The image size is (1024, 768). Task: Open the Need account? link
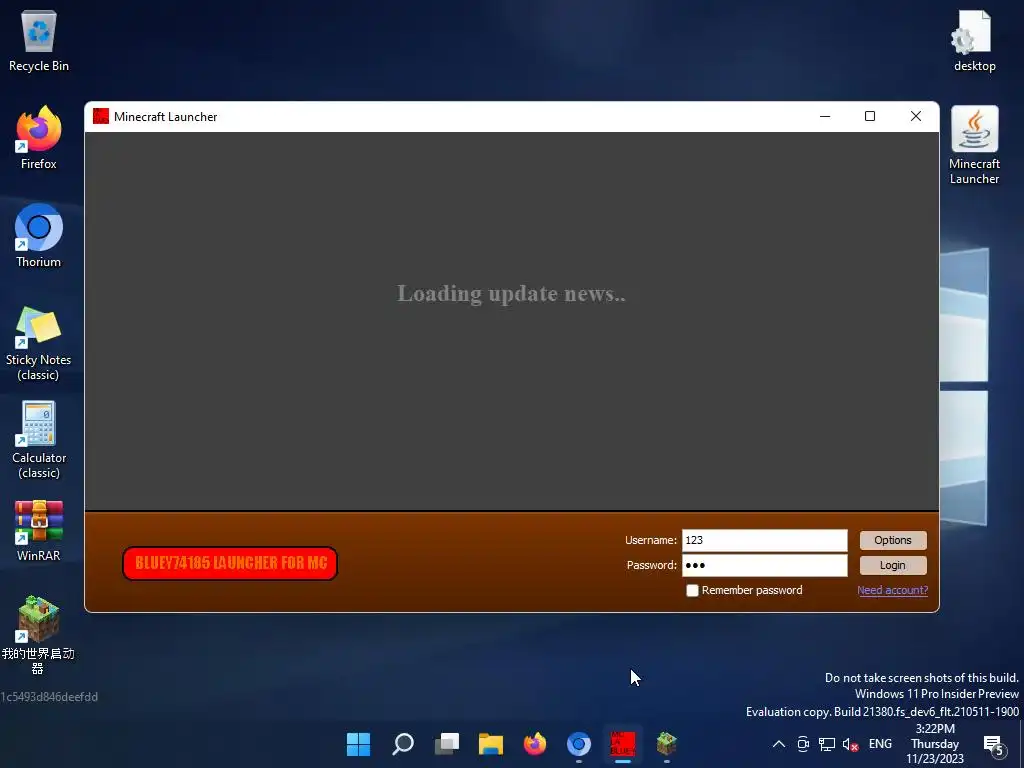tap(892, 590)
